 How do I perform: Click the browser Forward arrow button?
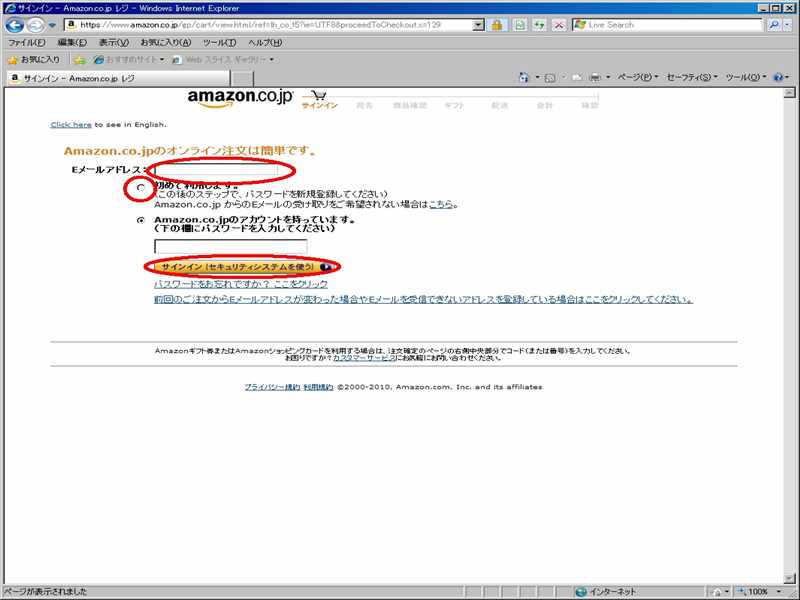pos(35,25)
